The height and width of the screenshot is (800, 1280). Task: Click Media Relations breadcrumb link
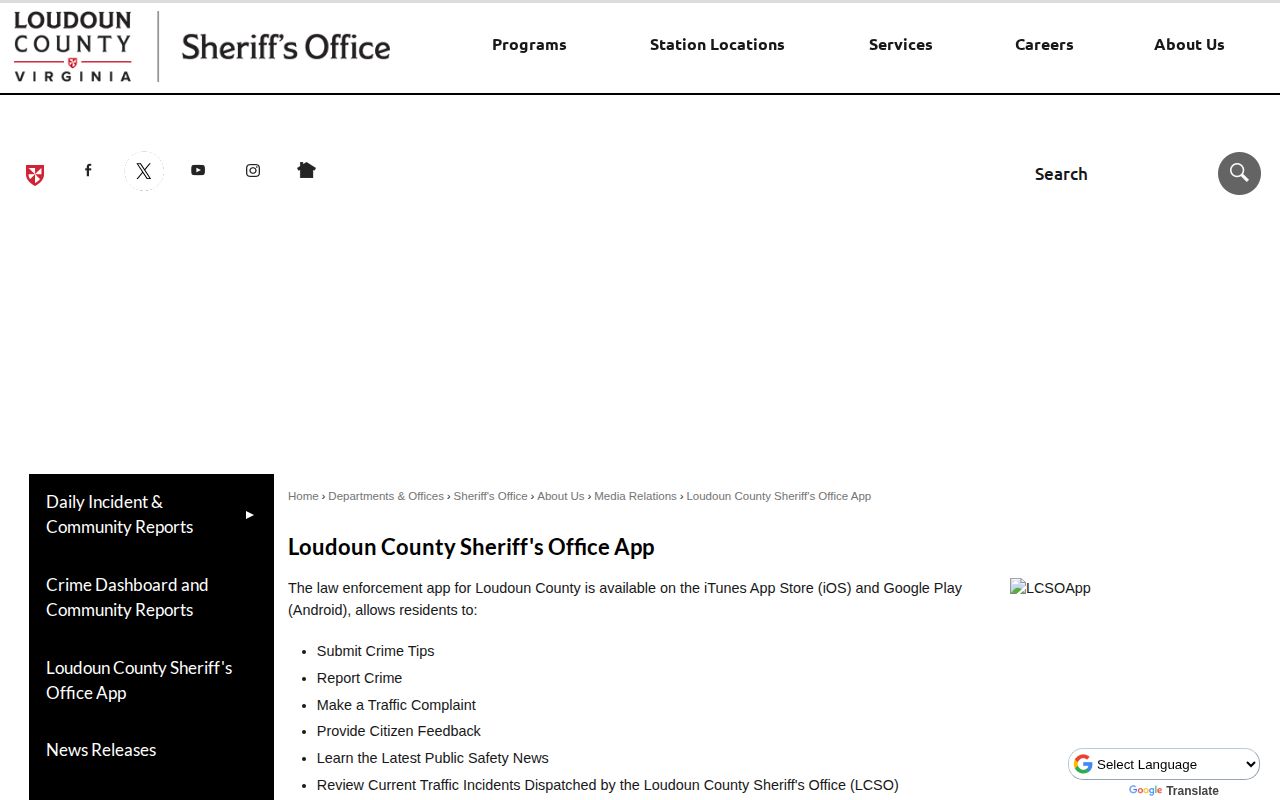pos(636,496)
